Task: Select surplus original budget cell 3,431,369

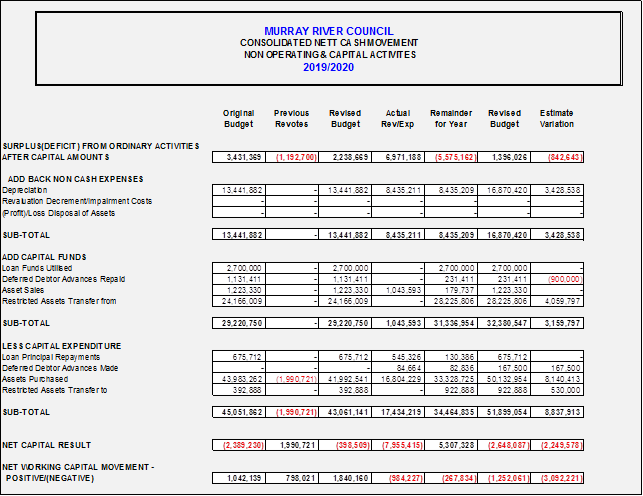Action: (239, 157)
